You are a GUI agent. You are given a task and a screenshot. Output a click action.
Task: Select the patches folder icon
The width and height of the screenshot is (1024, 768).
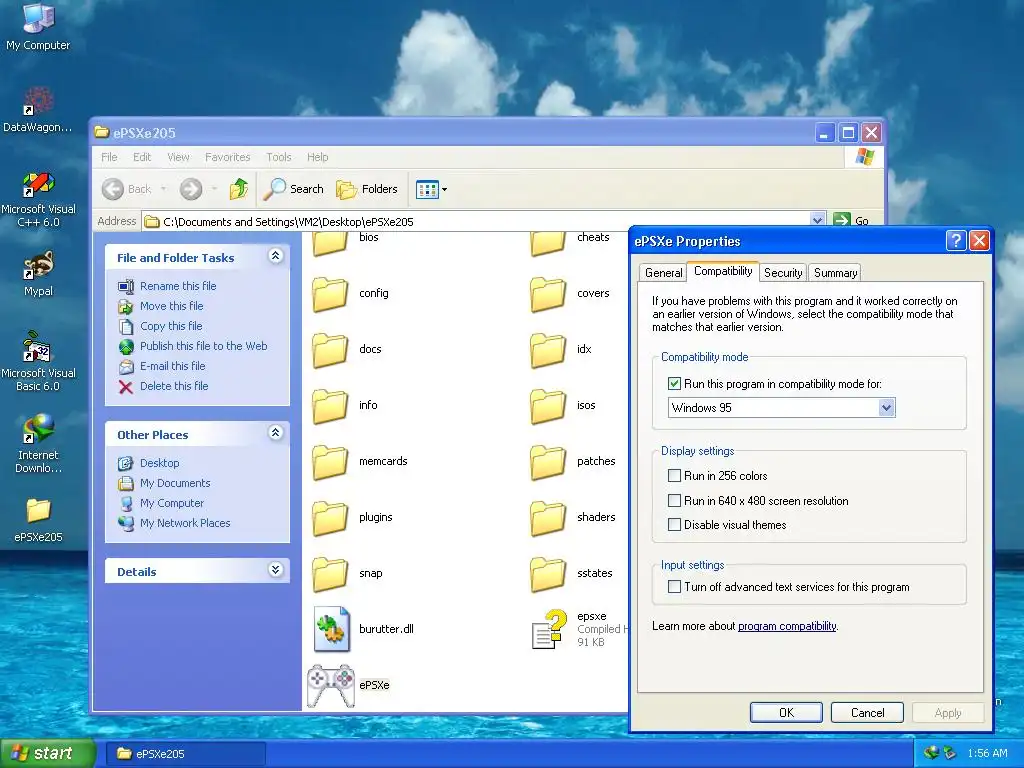tap(547, 462)
